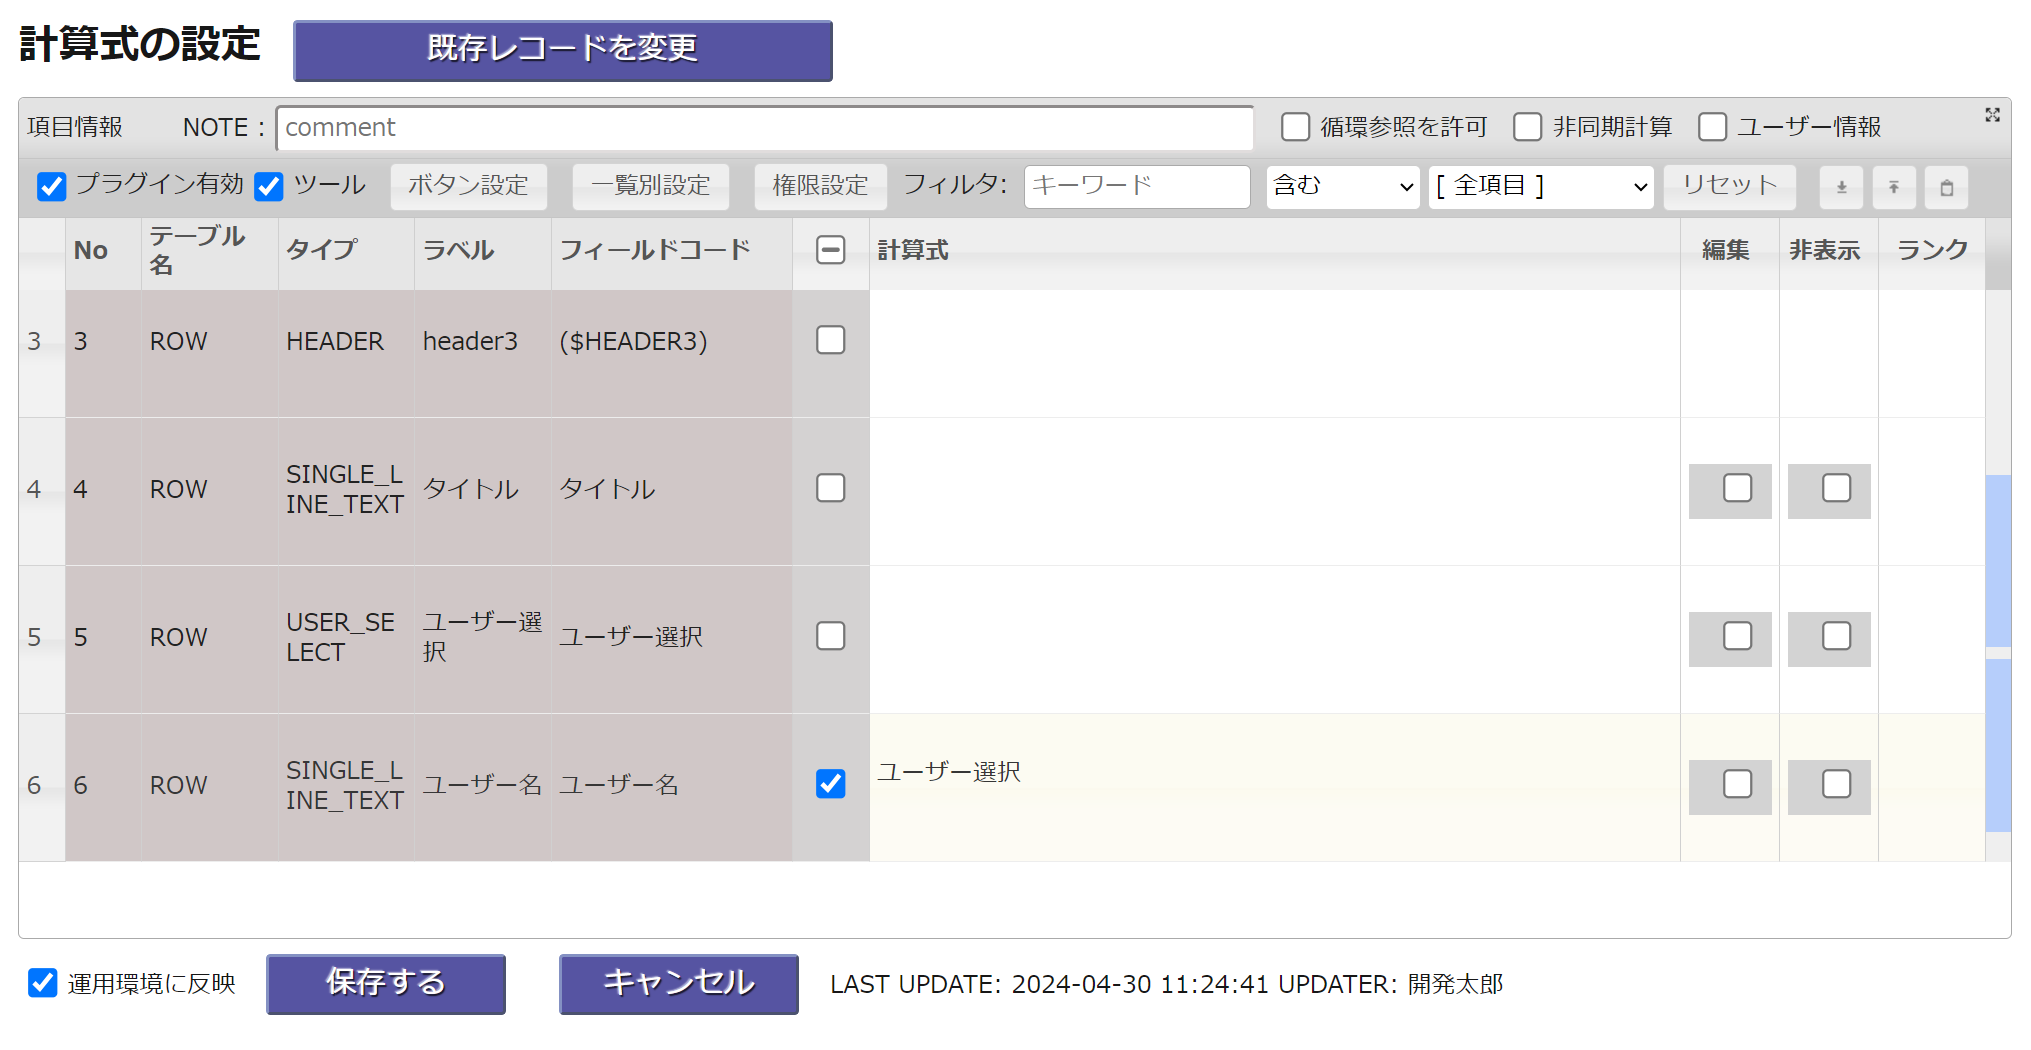Tick 非表示 checkbox in ユーザー名 row
This screenshot has height=1050, width=2031.
(x=1837, y=784)
